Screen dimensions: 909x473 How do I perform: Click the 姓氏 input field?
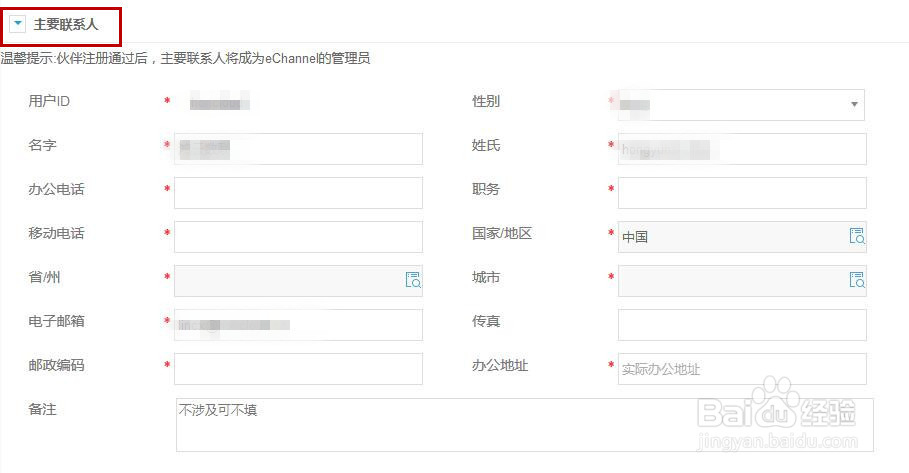[x=742, y=149]
